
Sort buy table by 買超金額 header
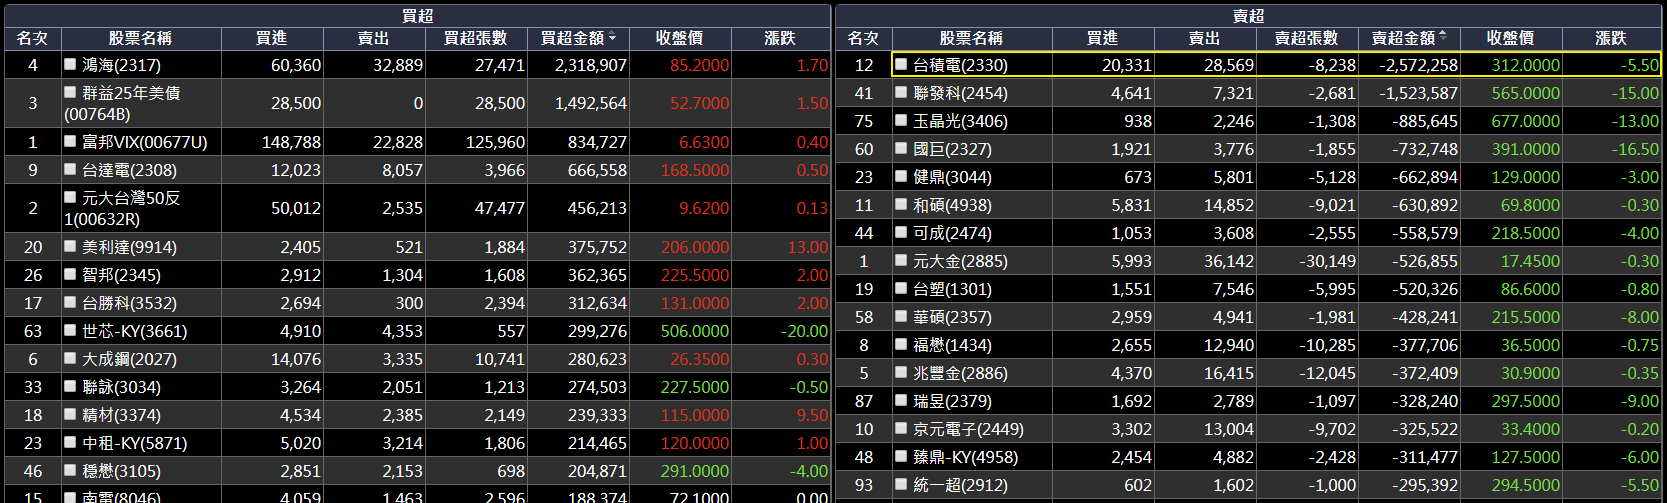click(577, 38)
